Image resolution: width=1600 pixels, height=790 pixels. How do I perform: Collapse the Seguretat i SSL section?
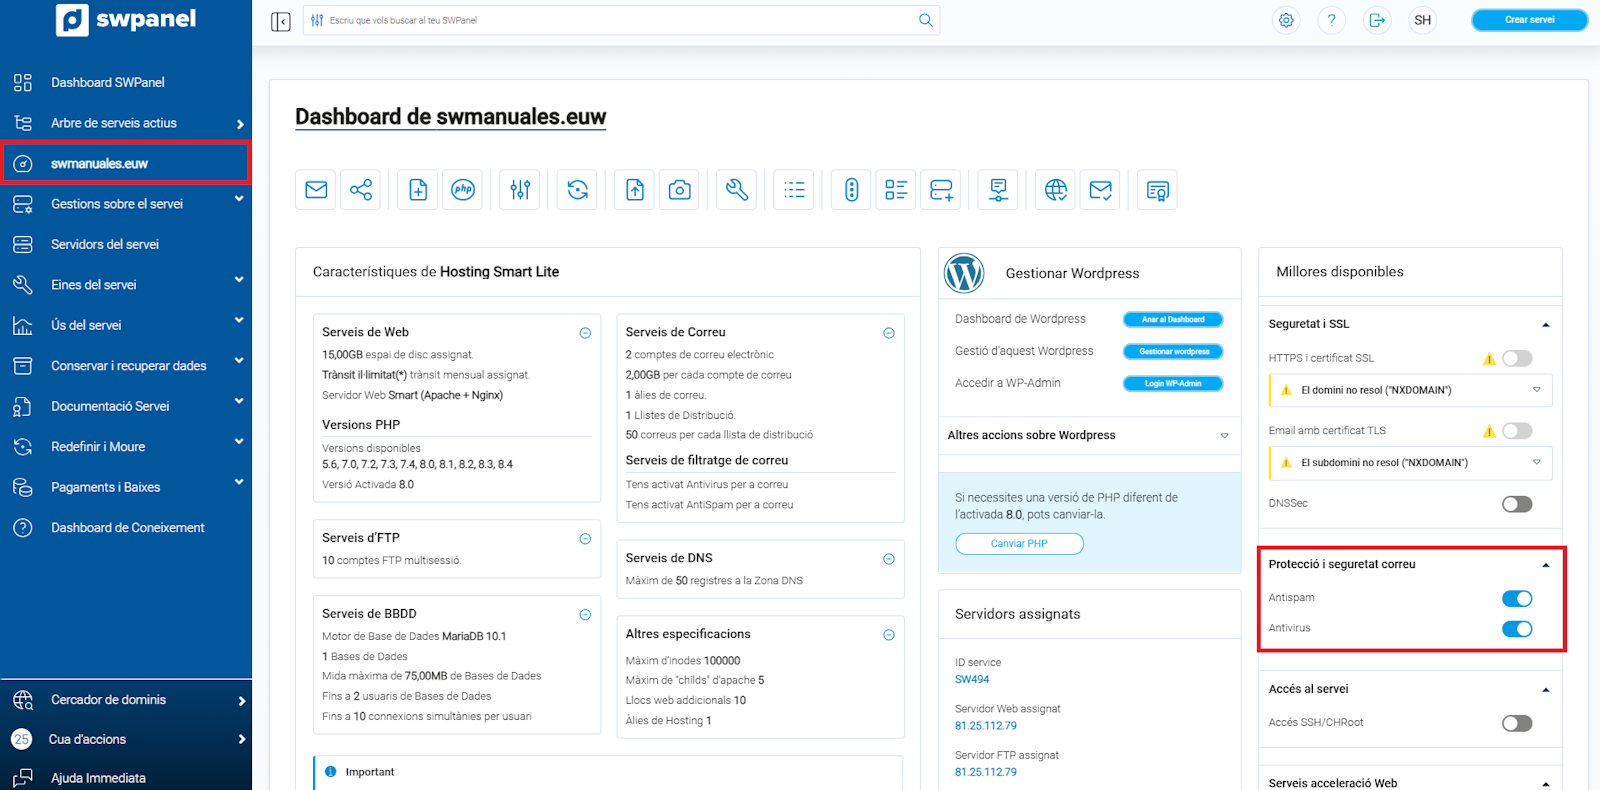[x=1545, y=325]
